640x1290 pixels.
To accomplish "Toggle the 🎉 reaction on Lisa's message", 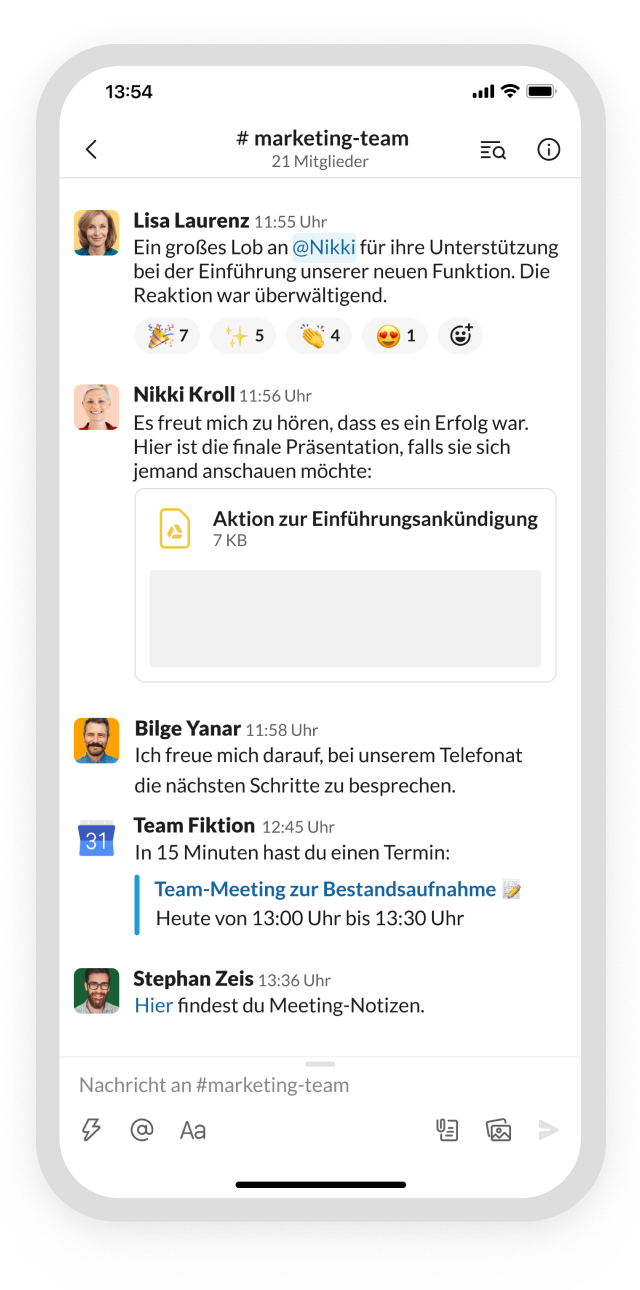I will pos(166,335).
